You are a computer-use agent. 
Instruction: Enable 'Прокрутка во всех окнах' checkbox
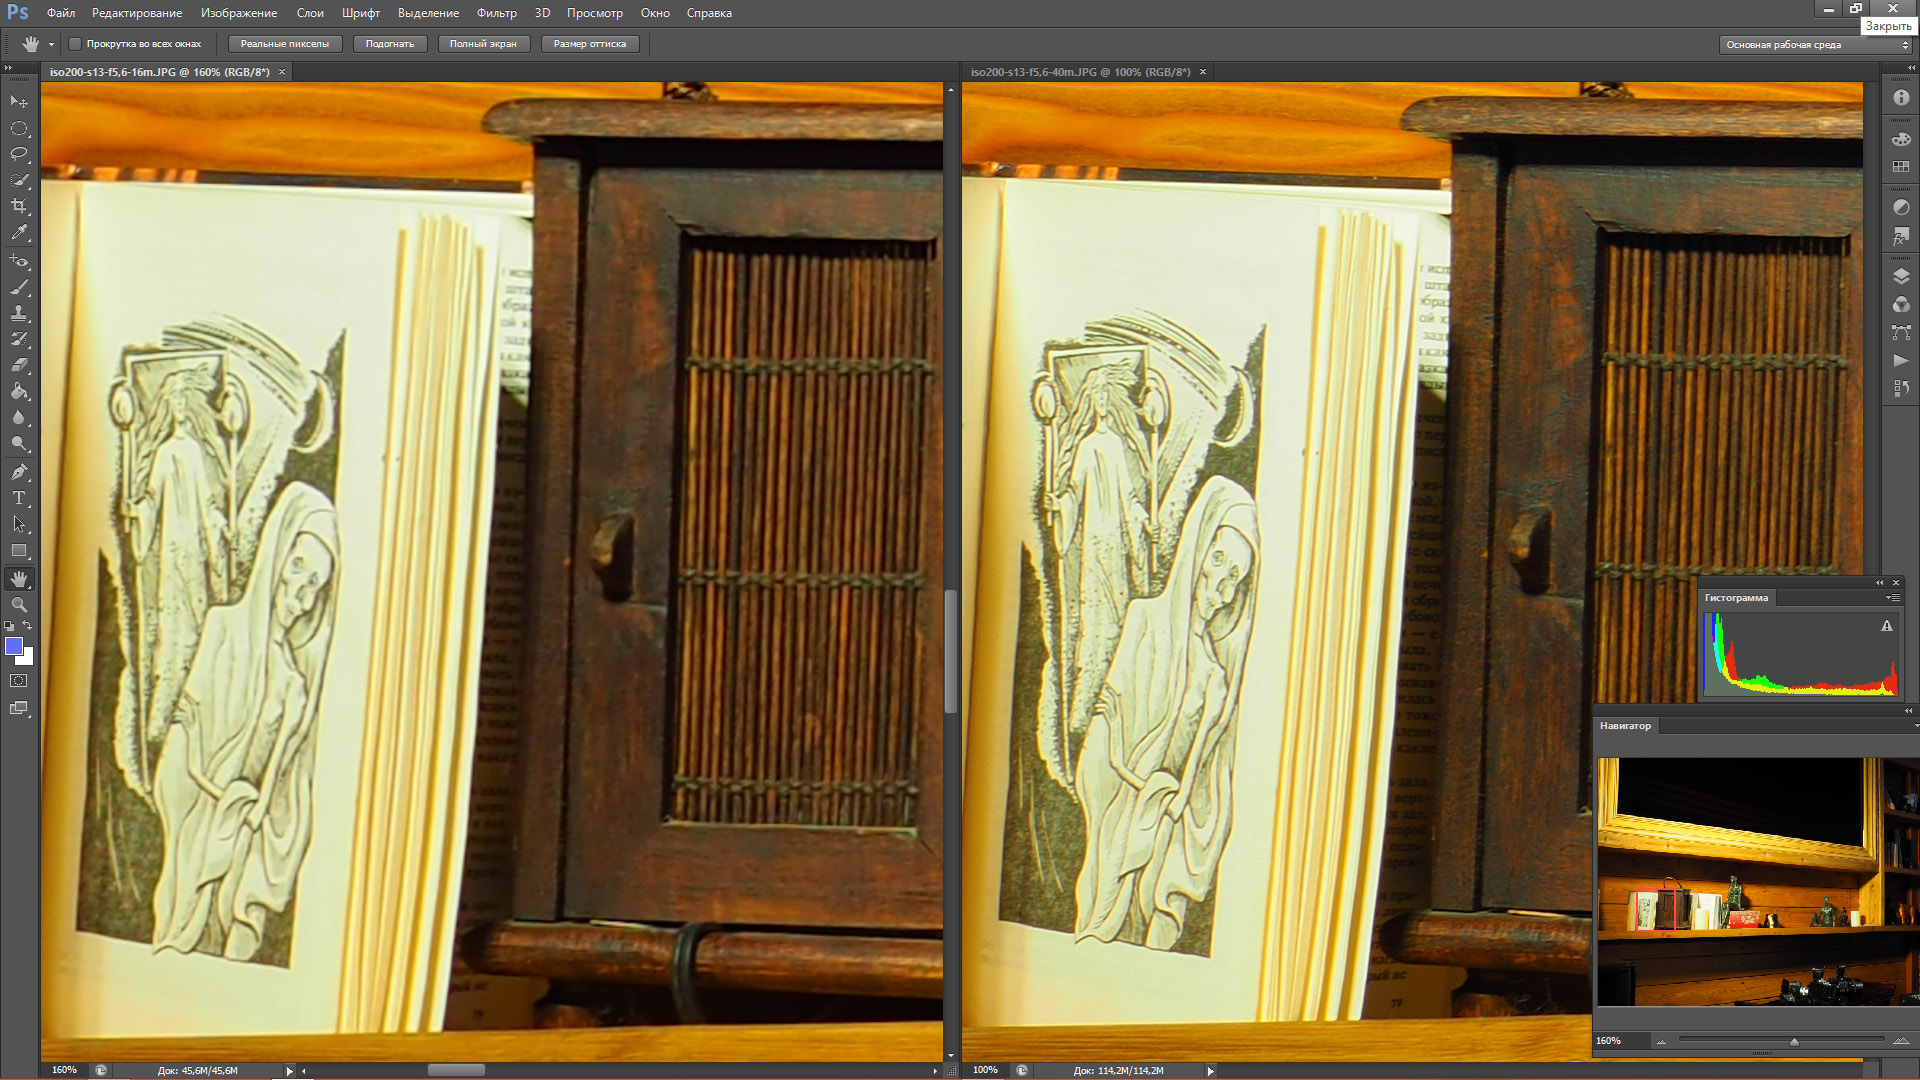[x=75, y=44]
